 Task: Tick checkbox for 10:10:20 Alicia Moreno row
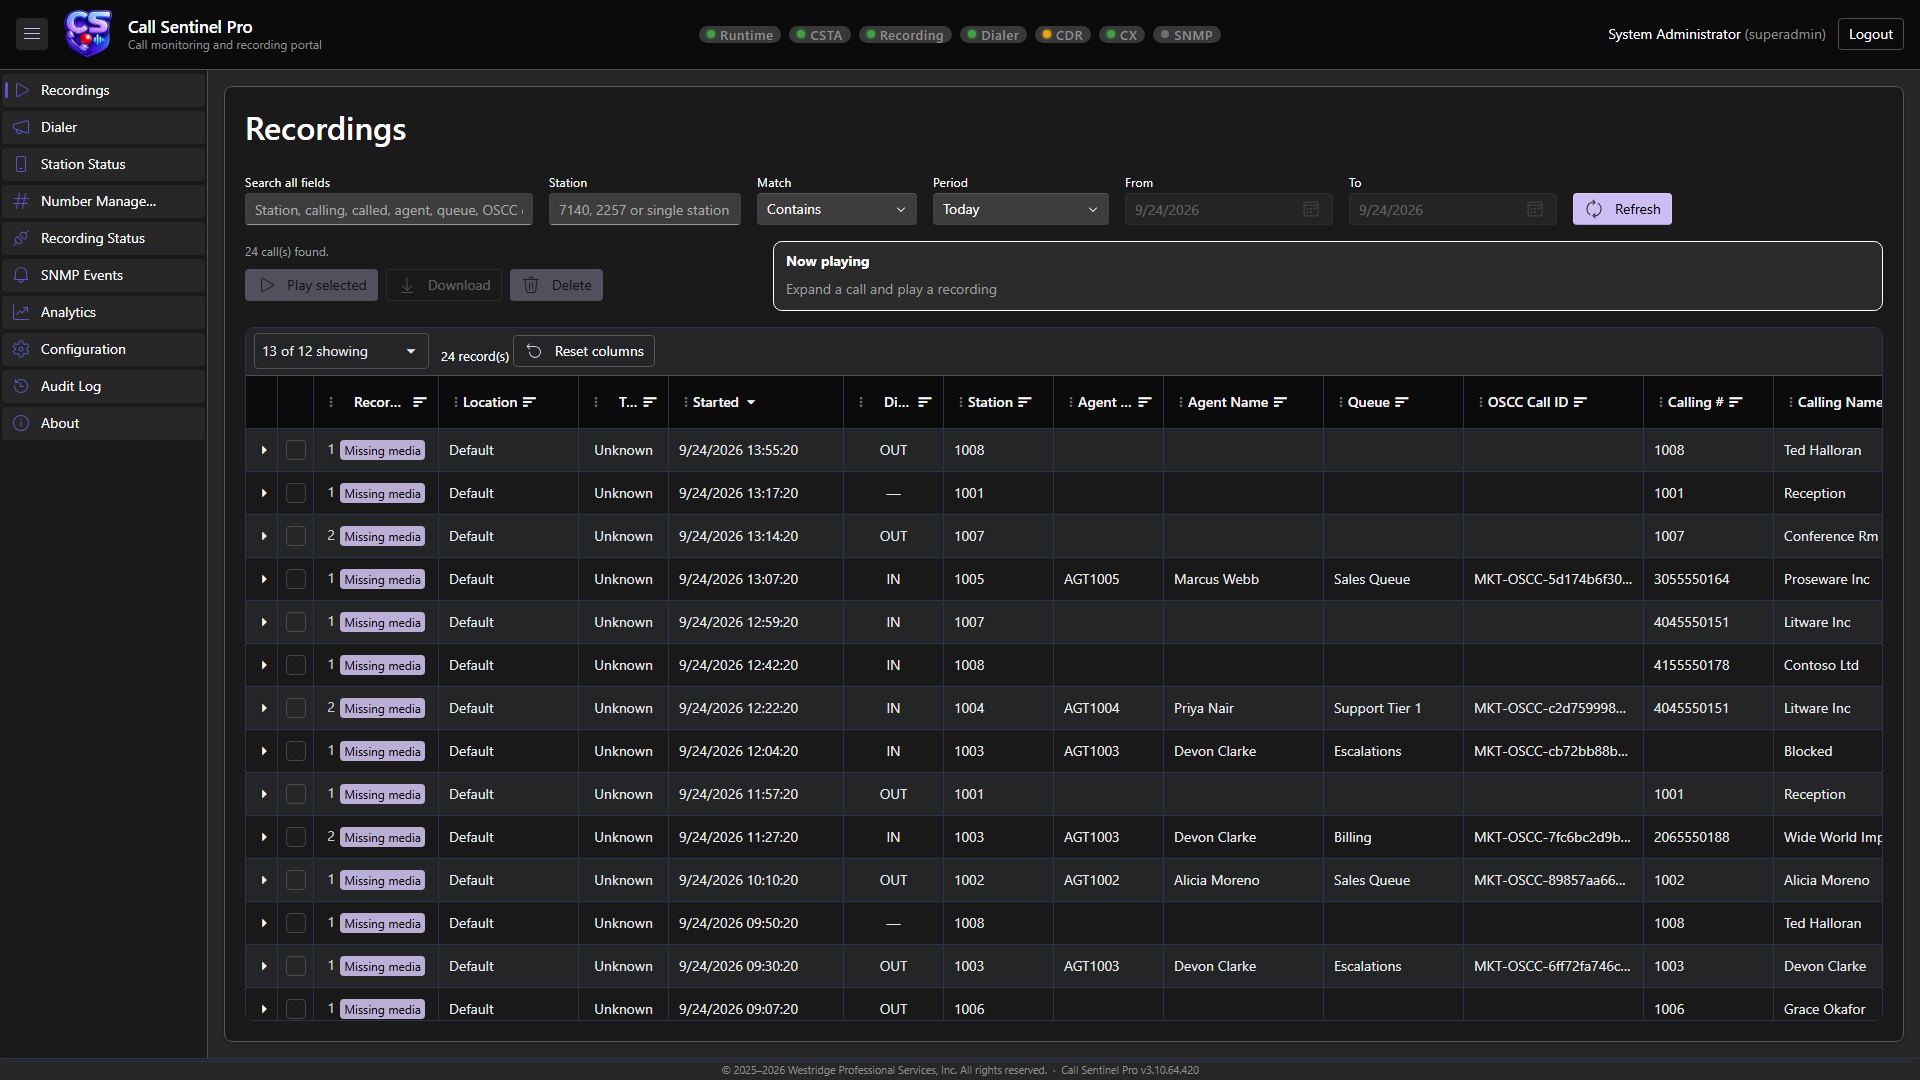click(x=296, y=881)
